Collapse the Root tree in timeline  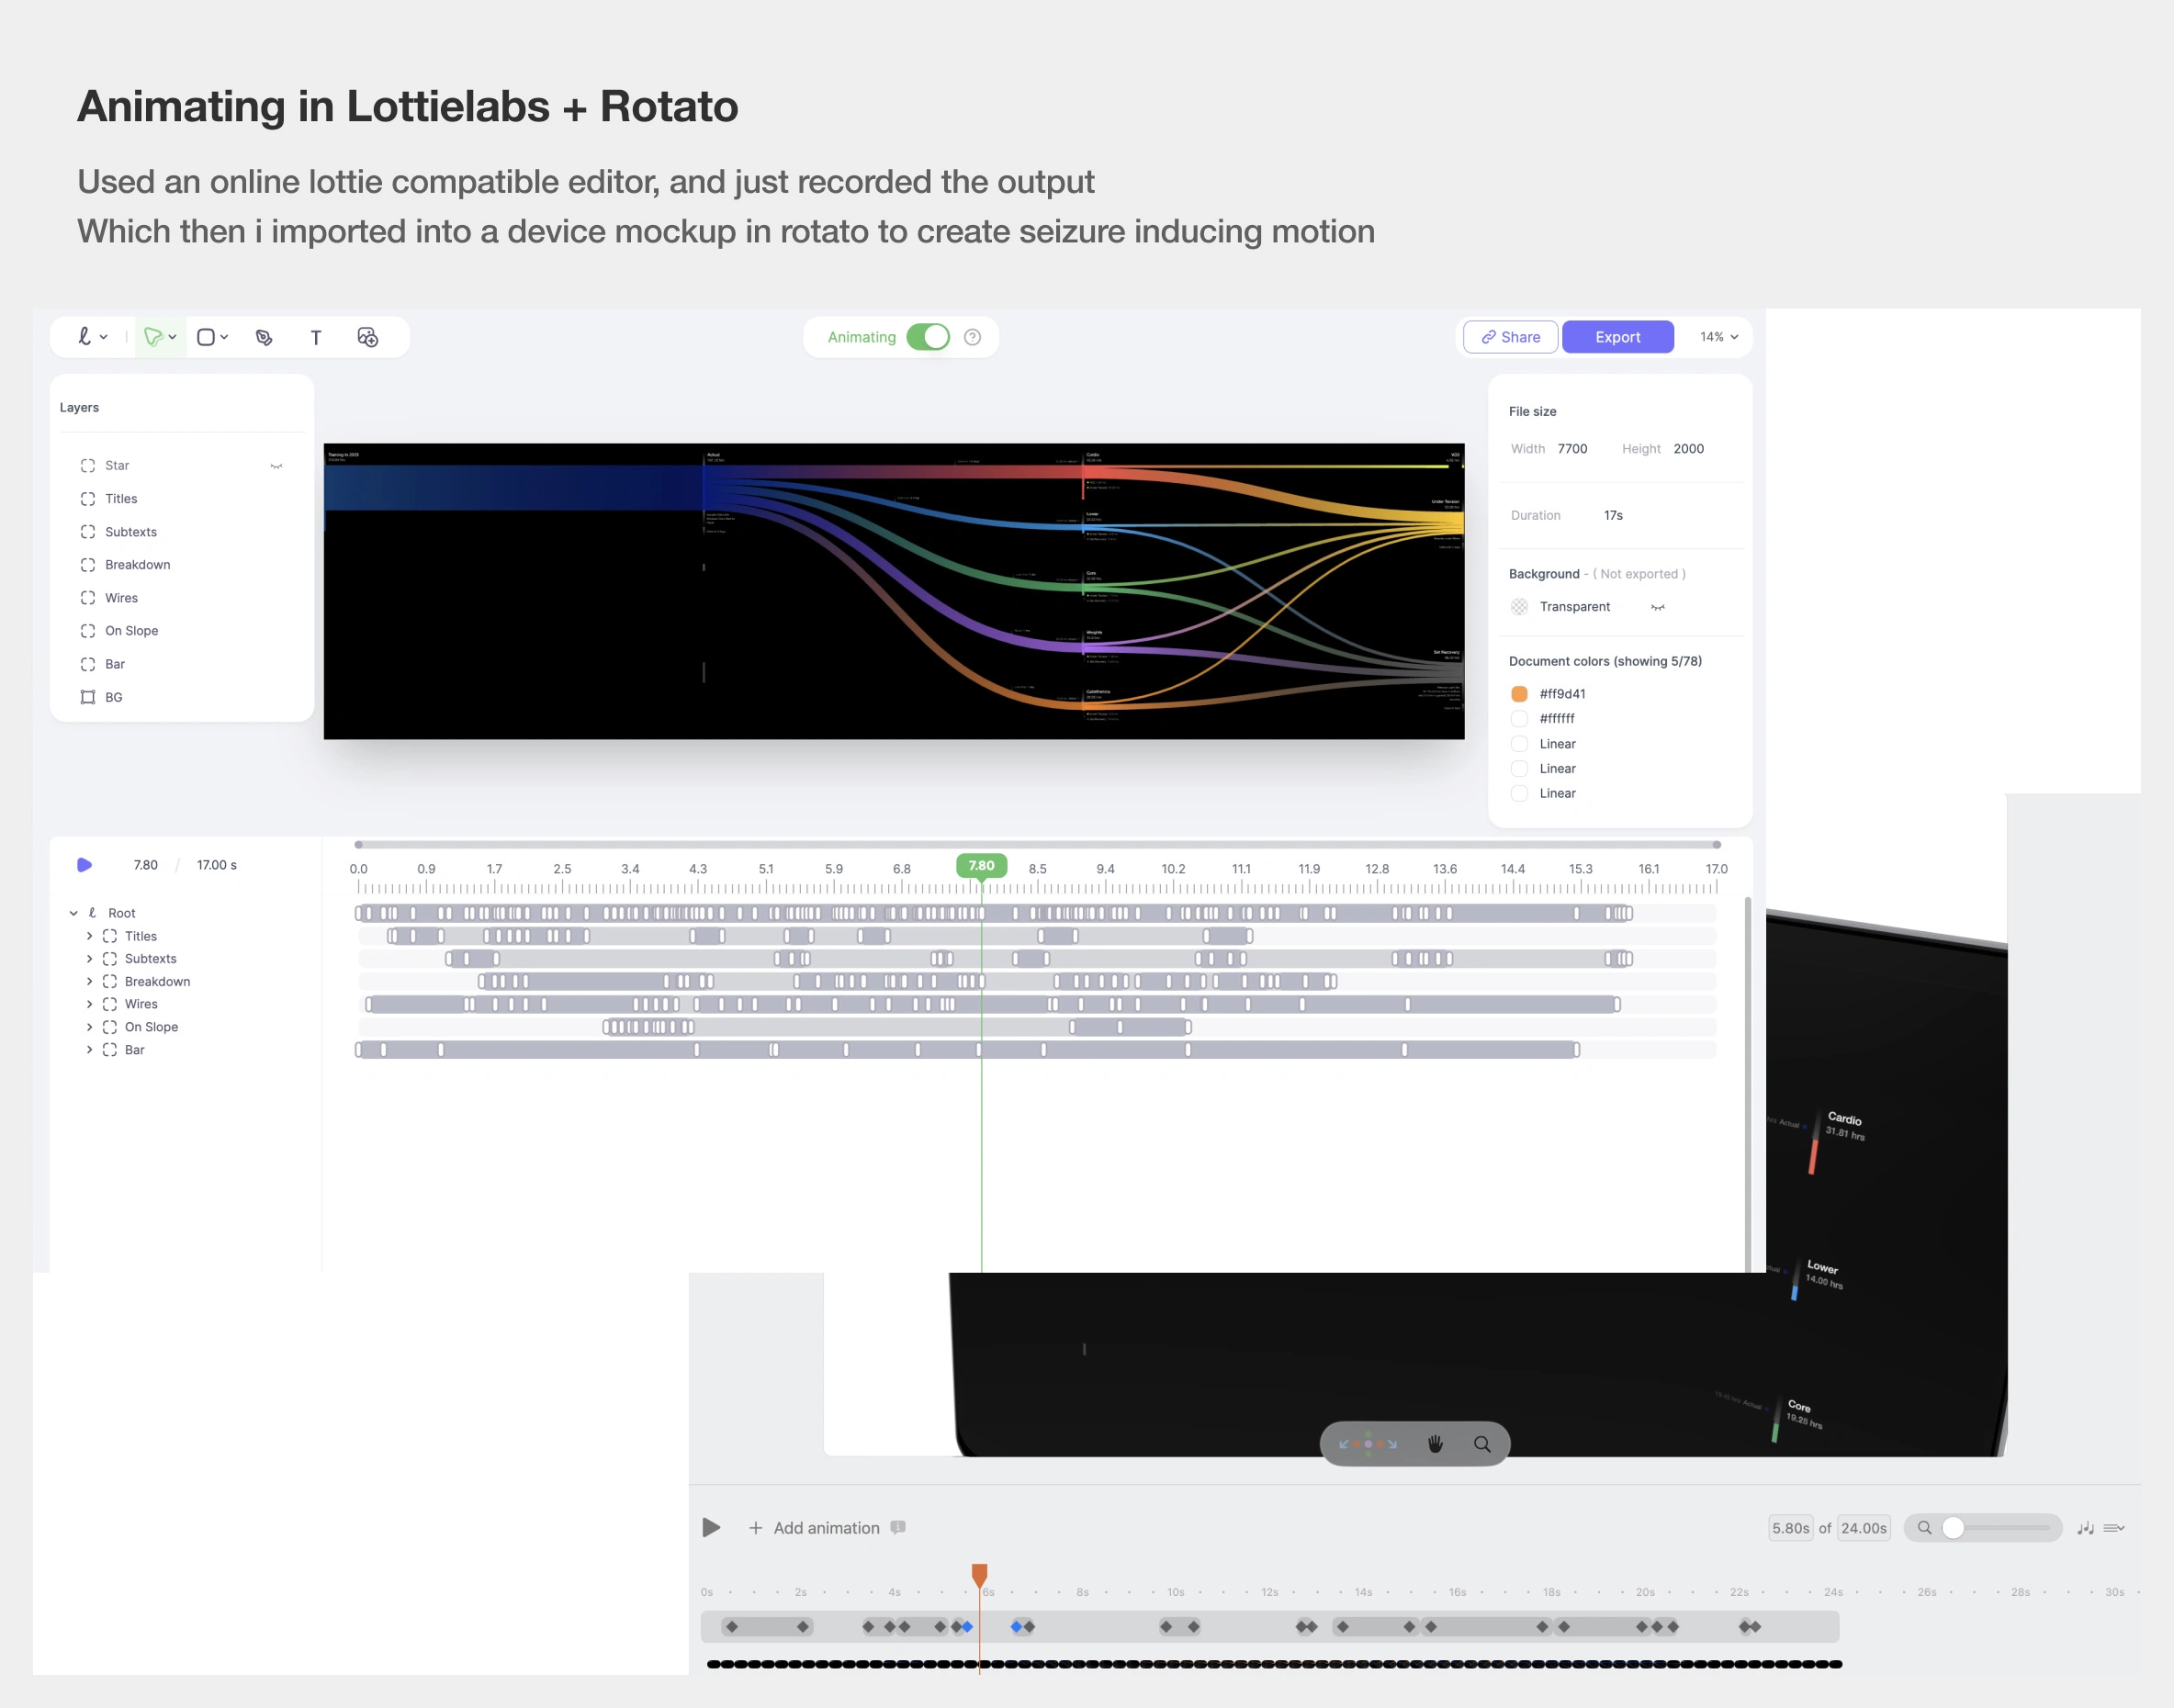coord(74,913)
